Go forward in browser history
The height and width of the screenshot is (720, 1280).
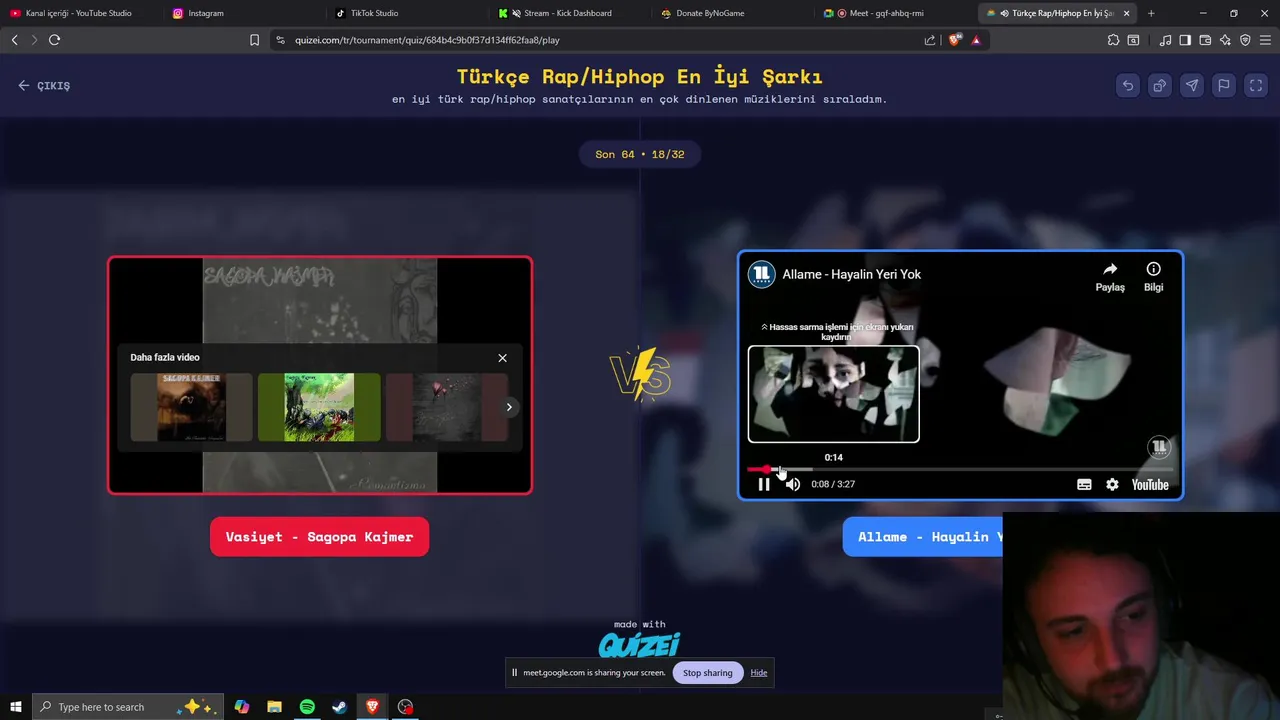click(x=34, y=40)
